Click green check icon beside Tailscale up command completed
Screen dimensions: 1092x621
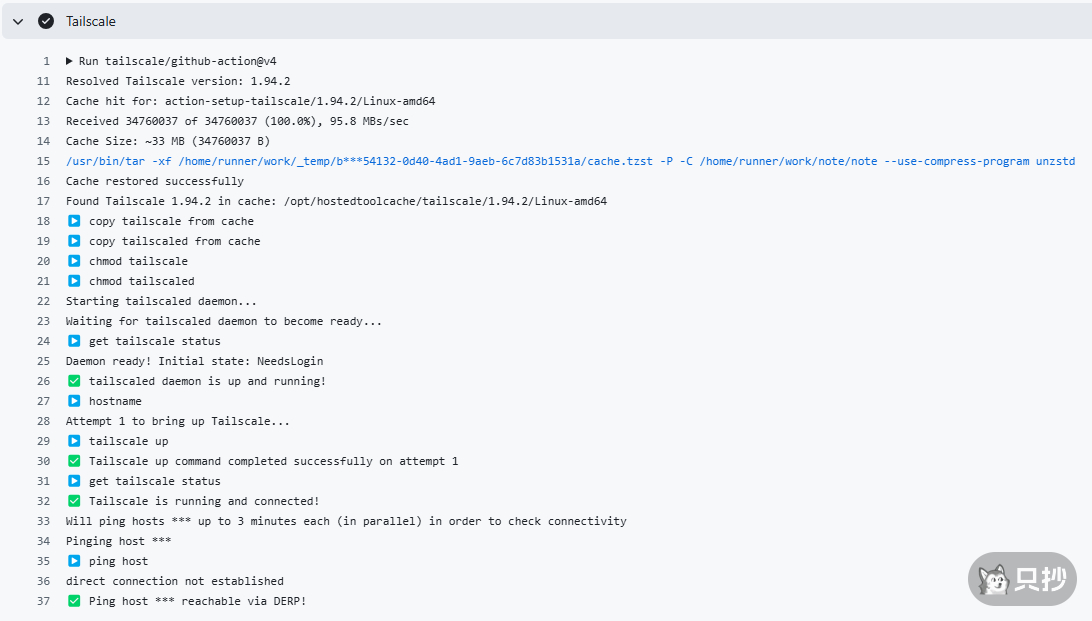(x=75, y=461)
